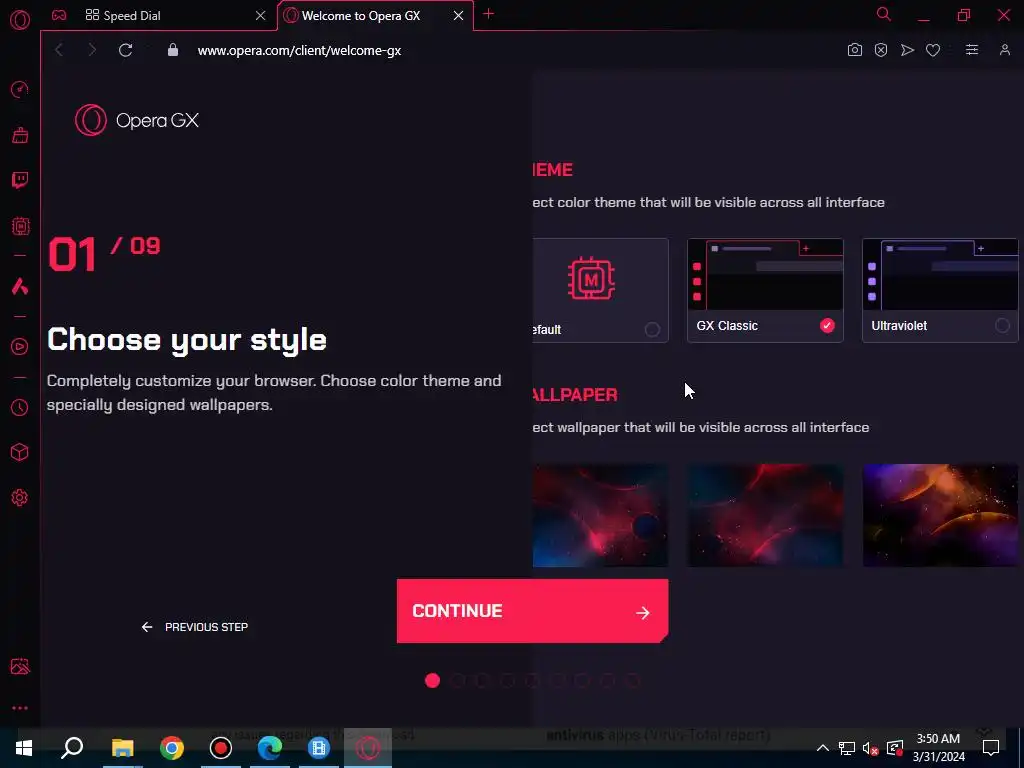Go forward to the next page
1024x768 pixels.
pyautogui.click(x=92, y=50)
